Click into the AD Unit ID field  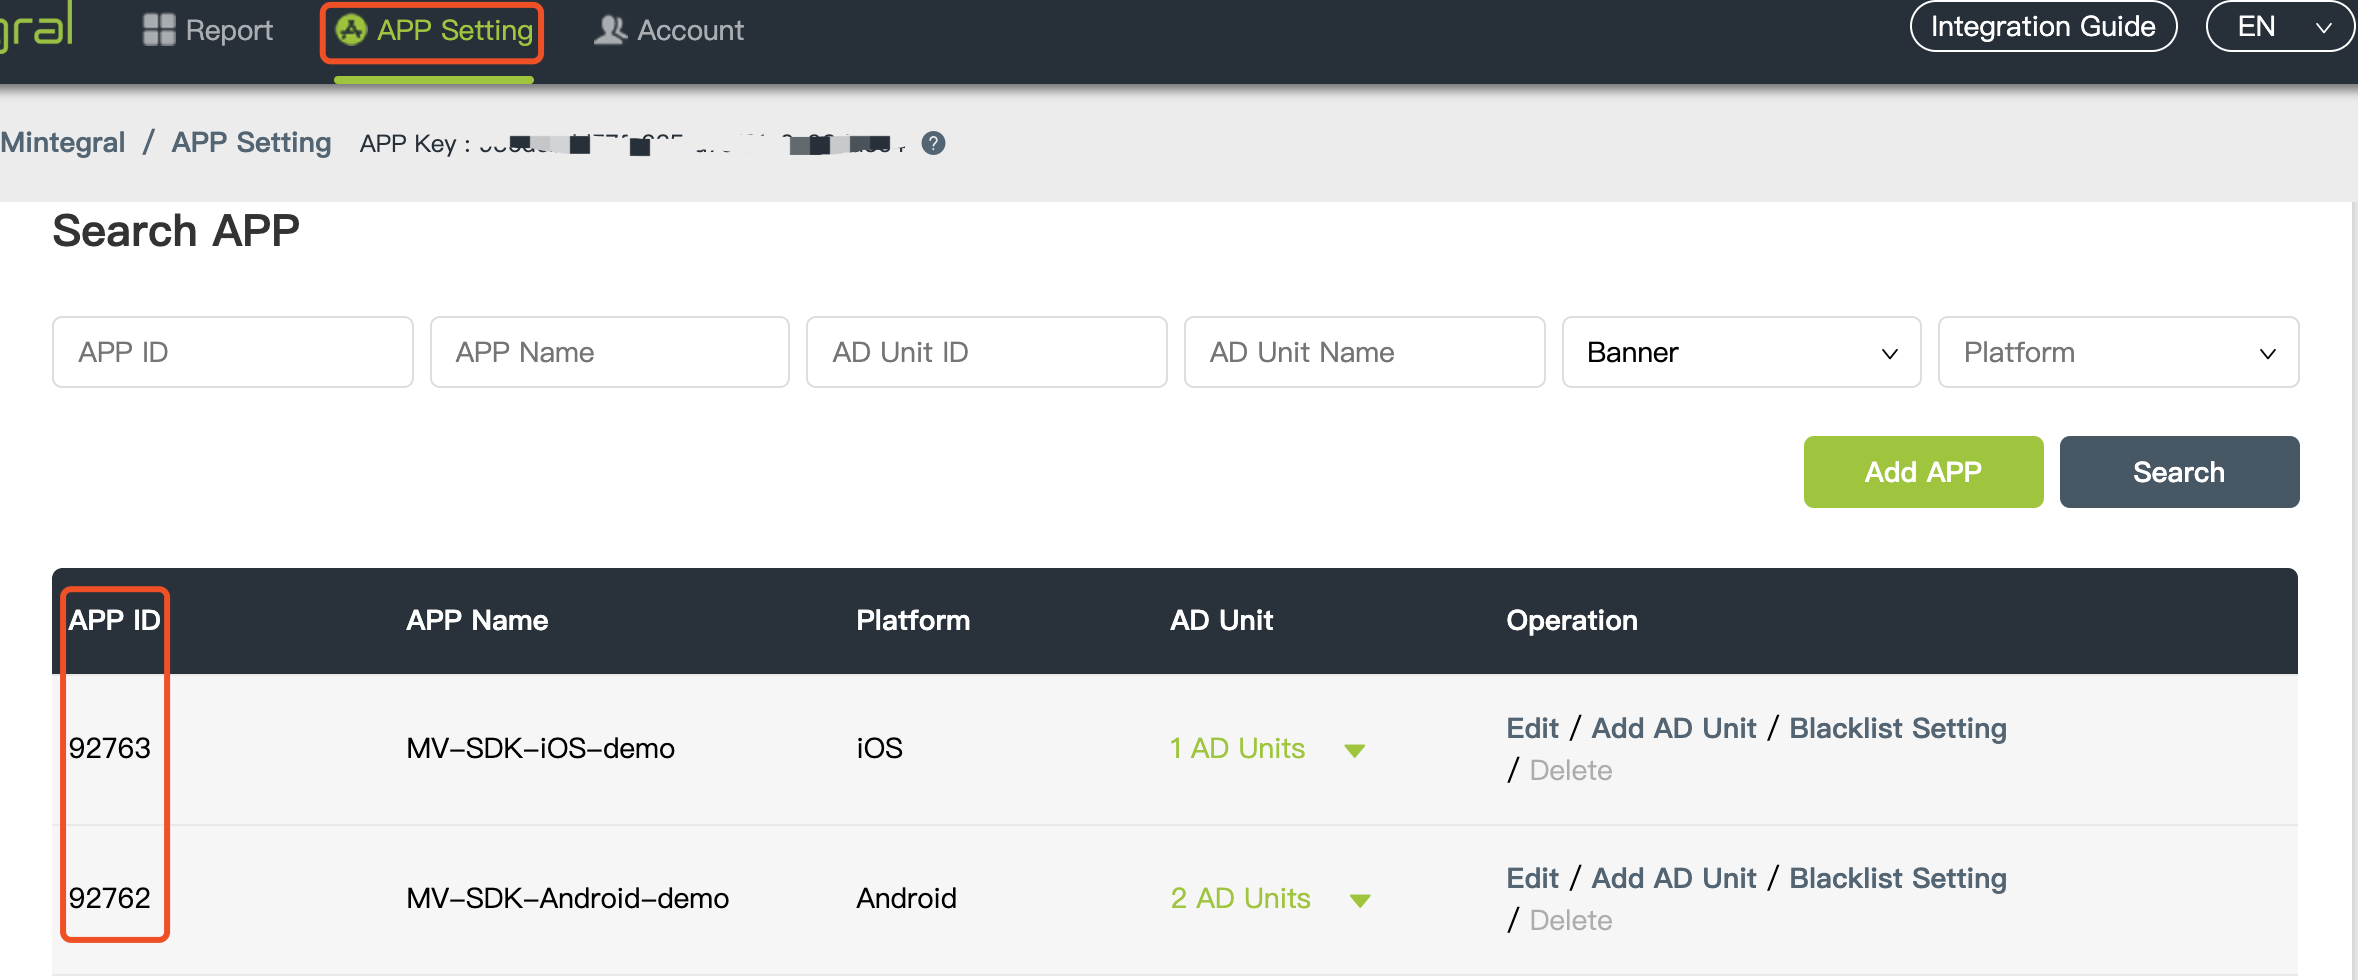point(986,352)
